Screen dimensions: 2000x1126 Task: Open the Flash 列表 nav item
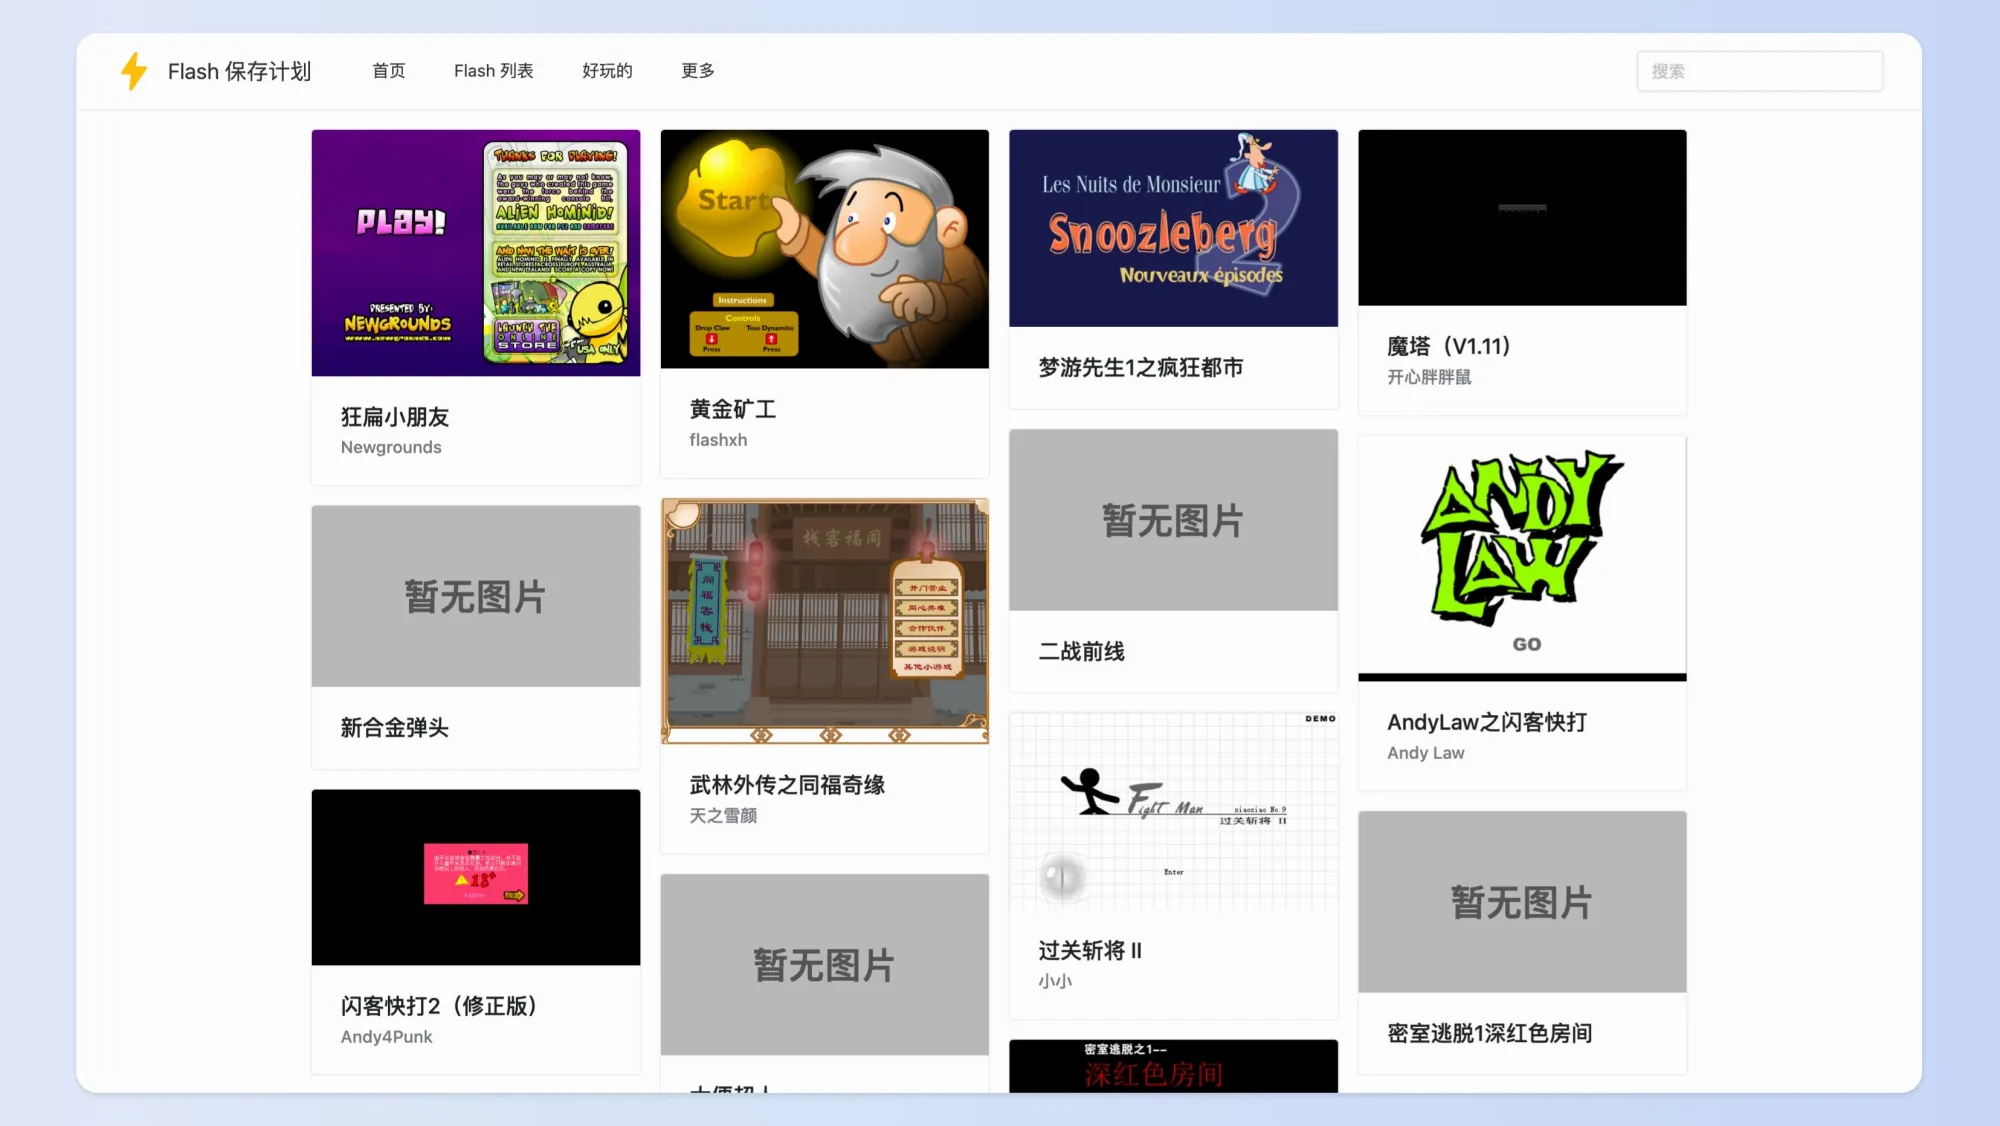coord(493,71)
